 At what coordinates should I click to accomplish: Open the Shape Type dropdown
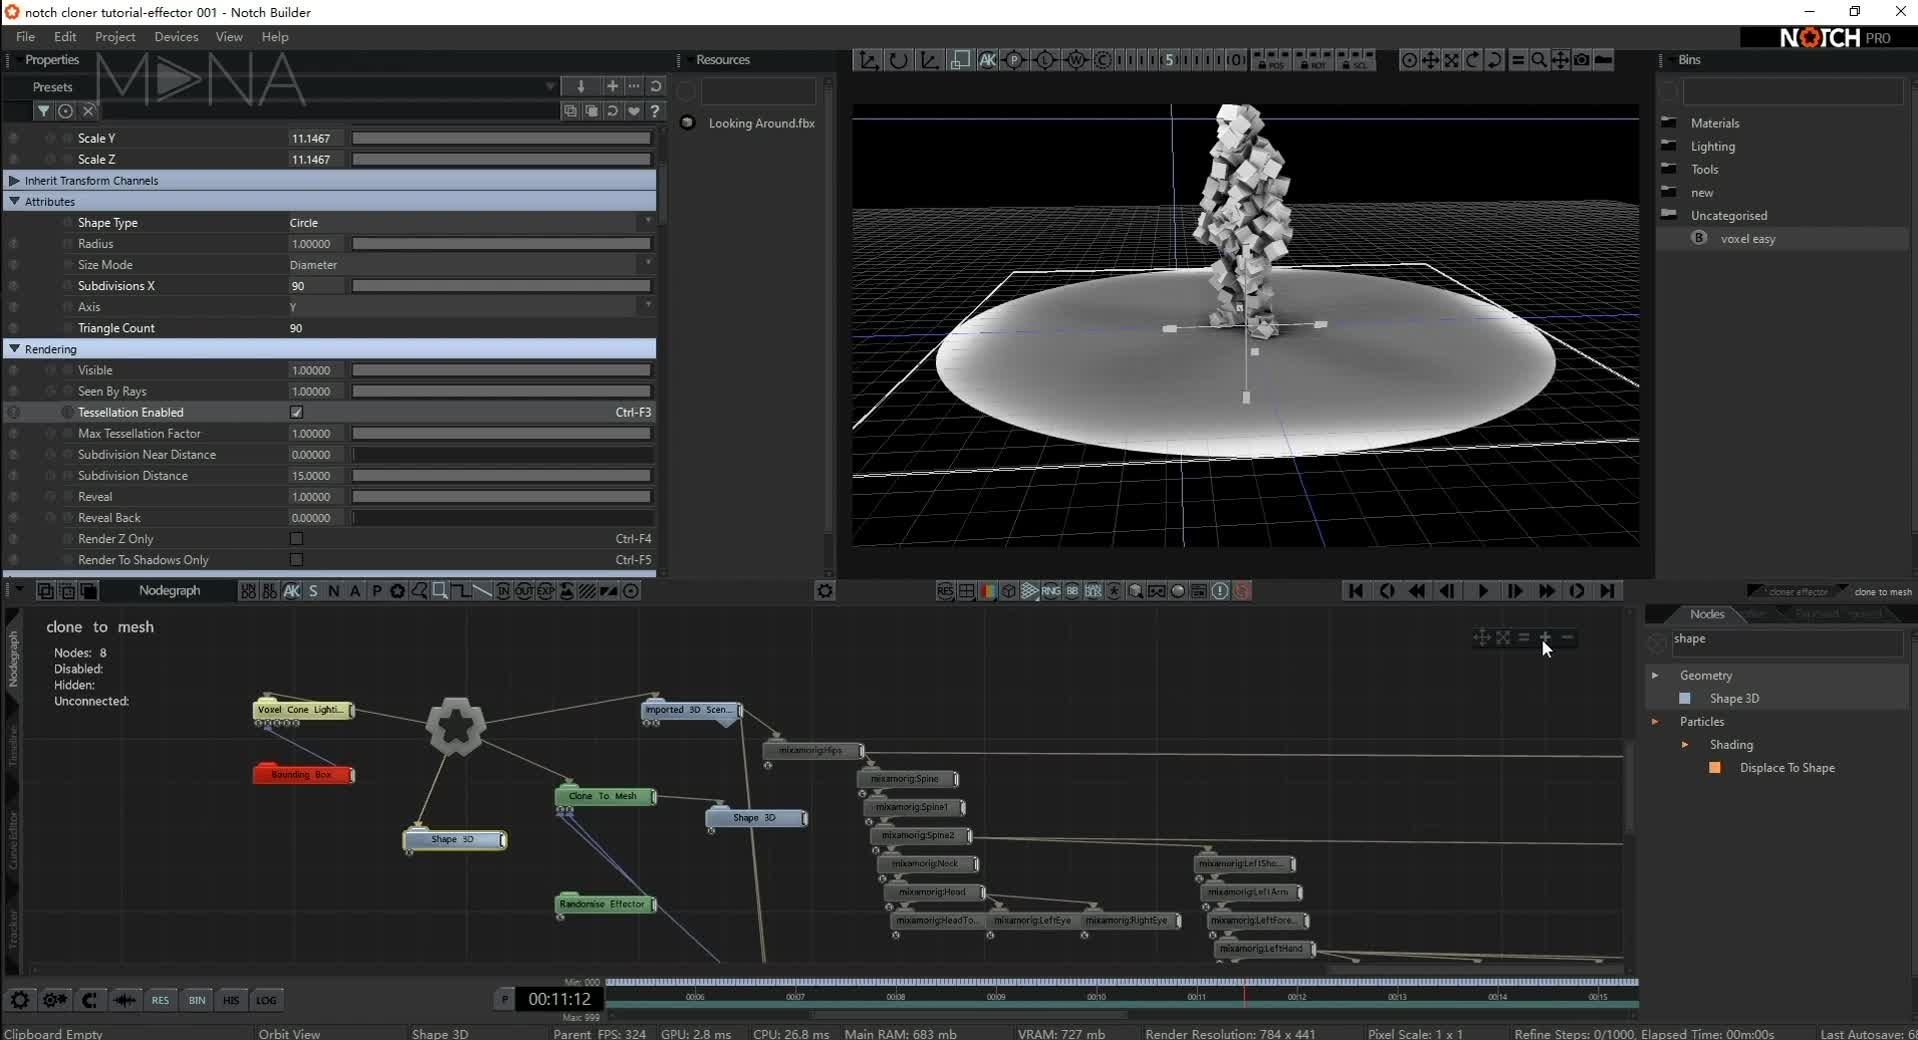470,223
